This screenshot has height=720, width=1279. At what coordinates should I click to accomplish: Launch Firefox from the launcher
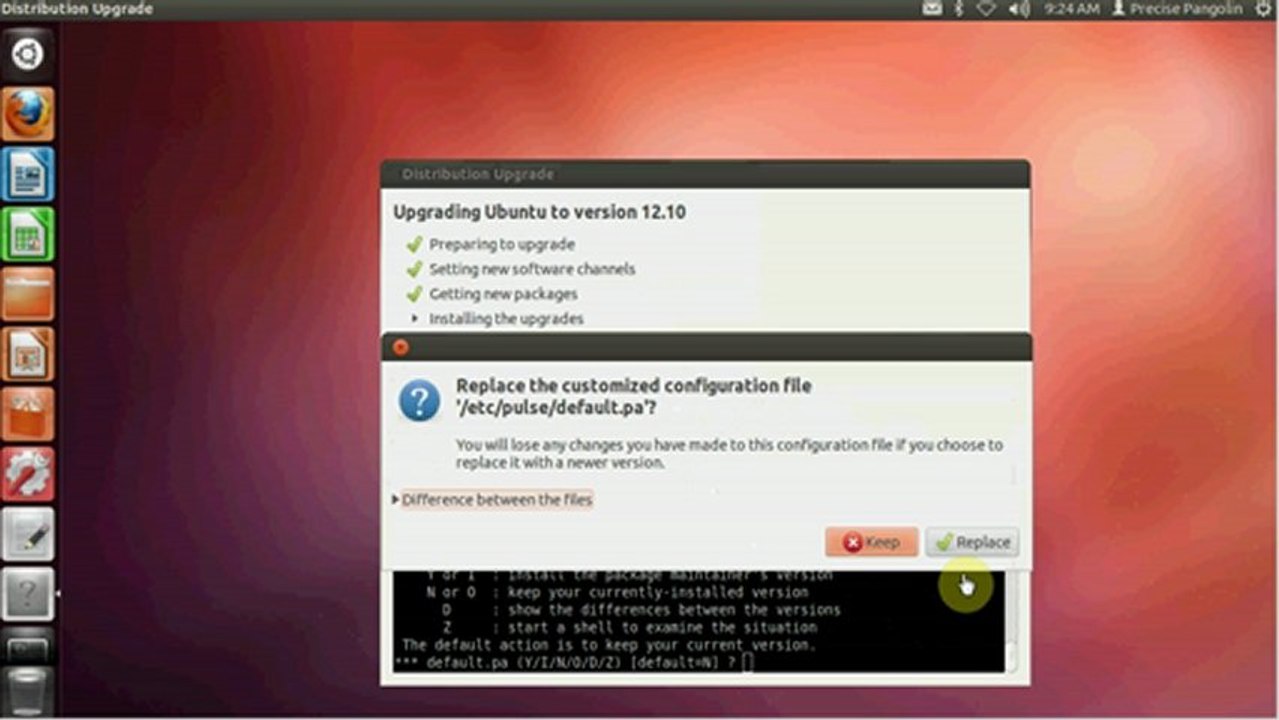click(x=27, y=113)
